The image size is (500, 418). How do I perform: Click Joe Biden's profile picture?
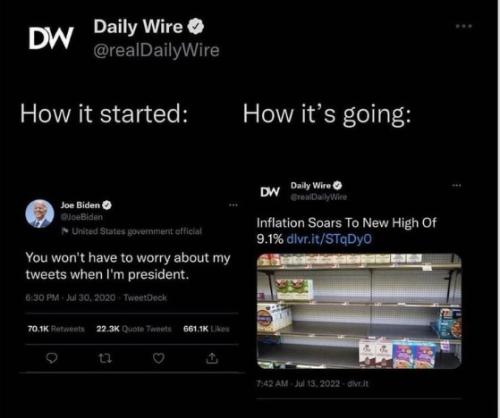(x=40, y=214)
